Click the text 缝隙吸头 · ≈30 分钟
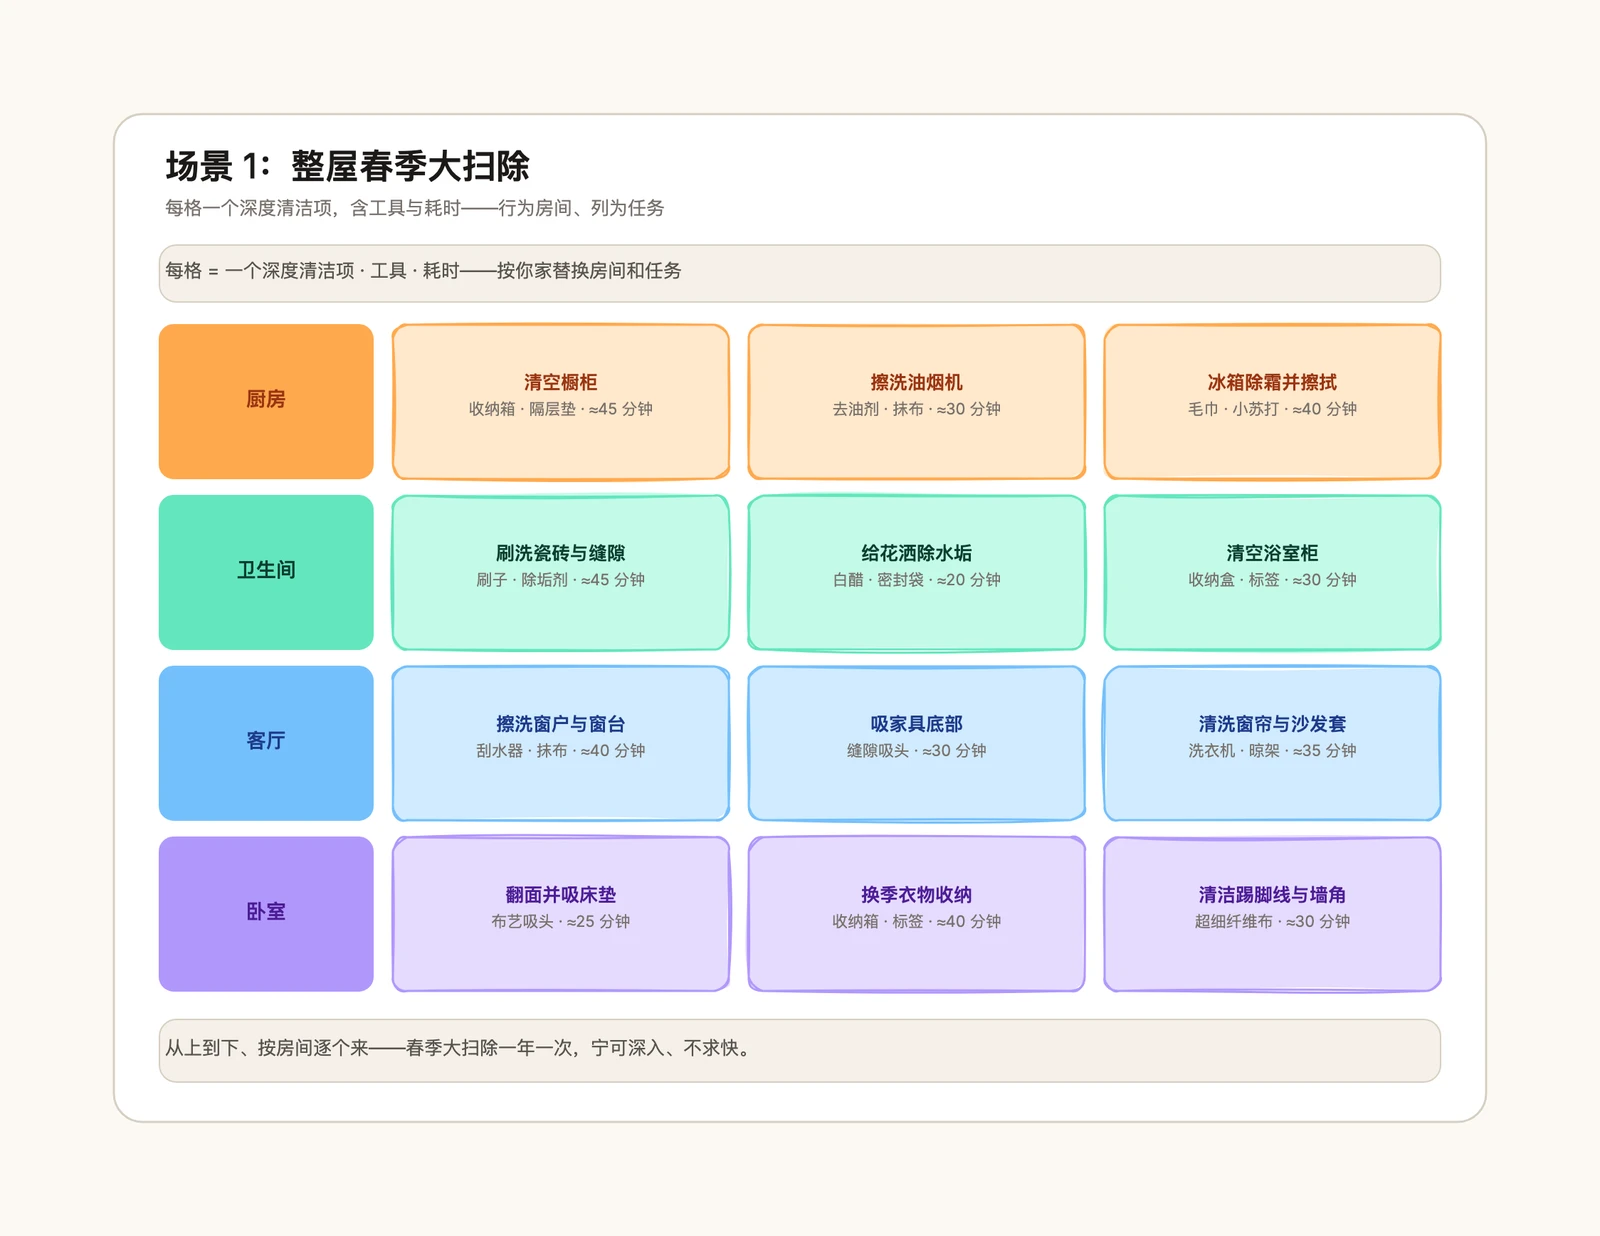The image size is (1600, 1236). [x=916, y=751]
